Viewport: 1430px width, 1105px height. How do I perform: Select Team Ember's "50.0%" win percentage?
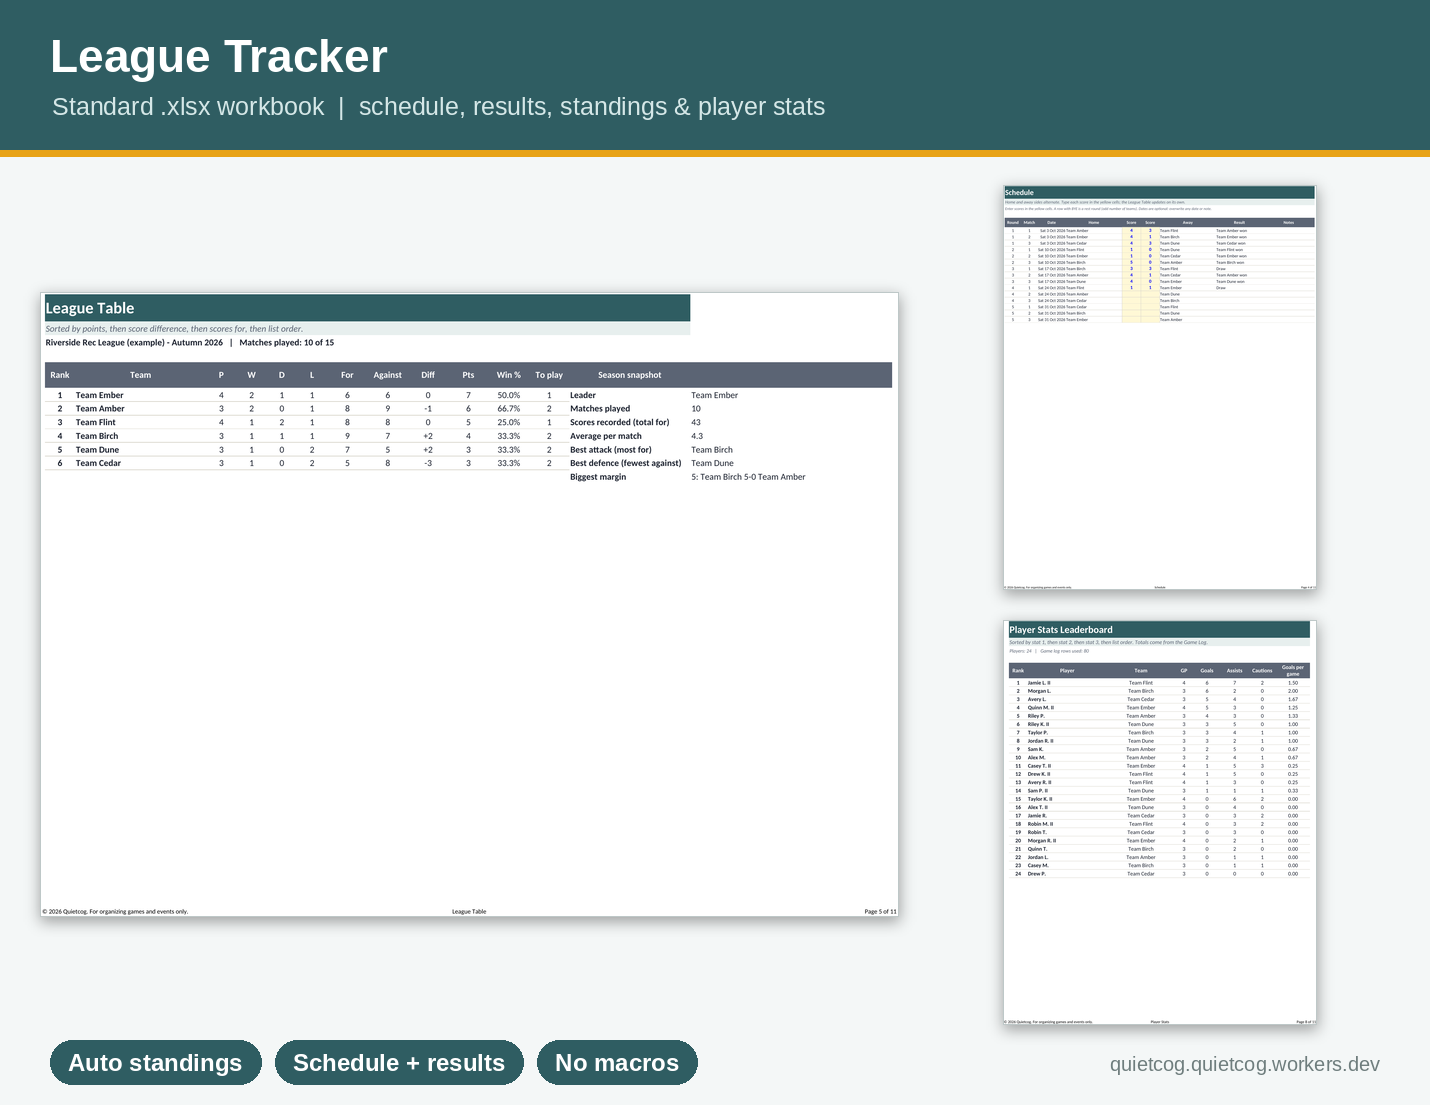pyautogui.click(x=509, y=395)
